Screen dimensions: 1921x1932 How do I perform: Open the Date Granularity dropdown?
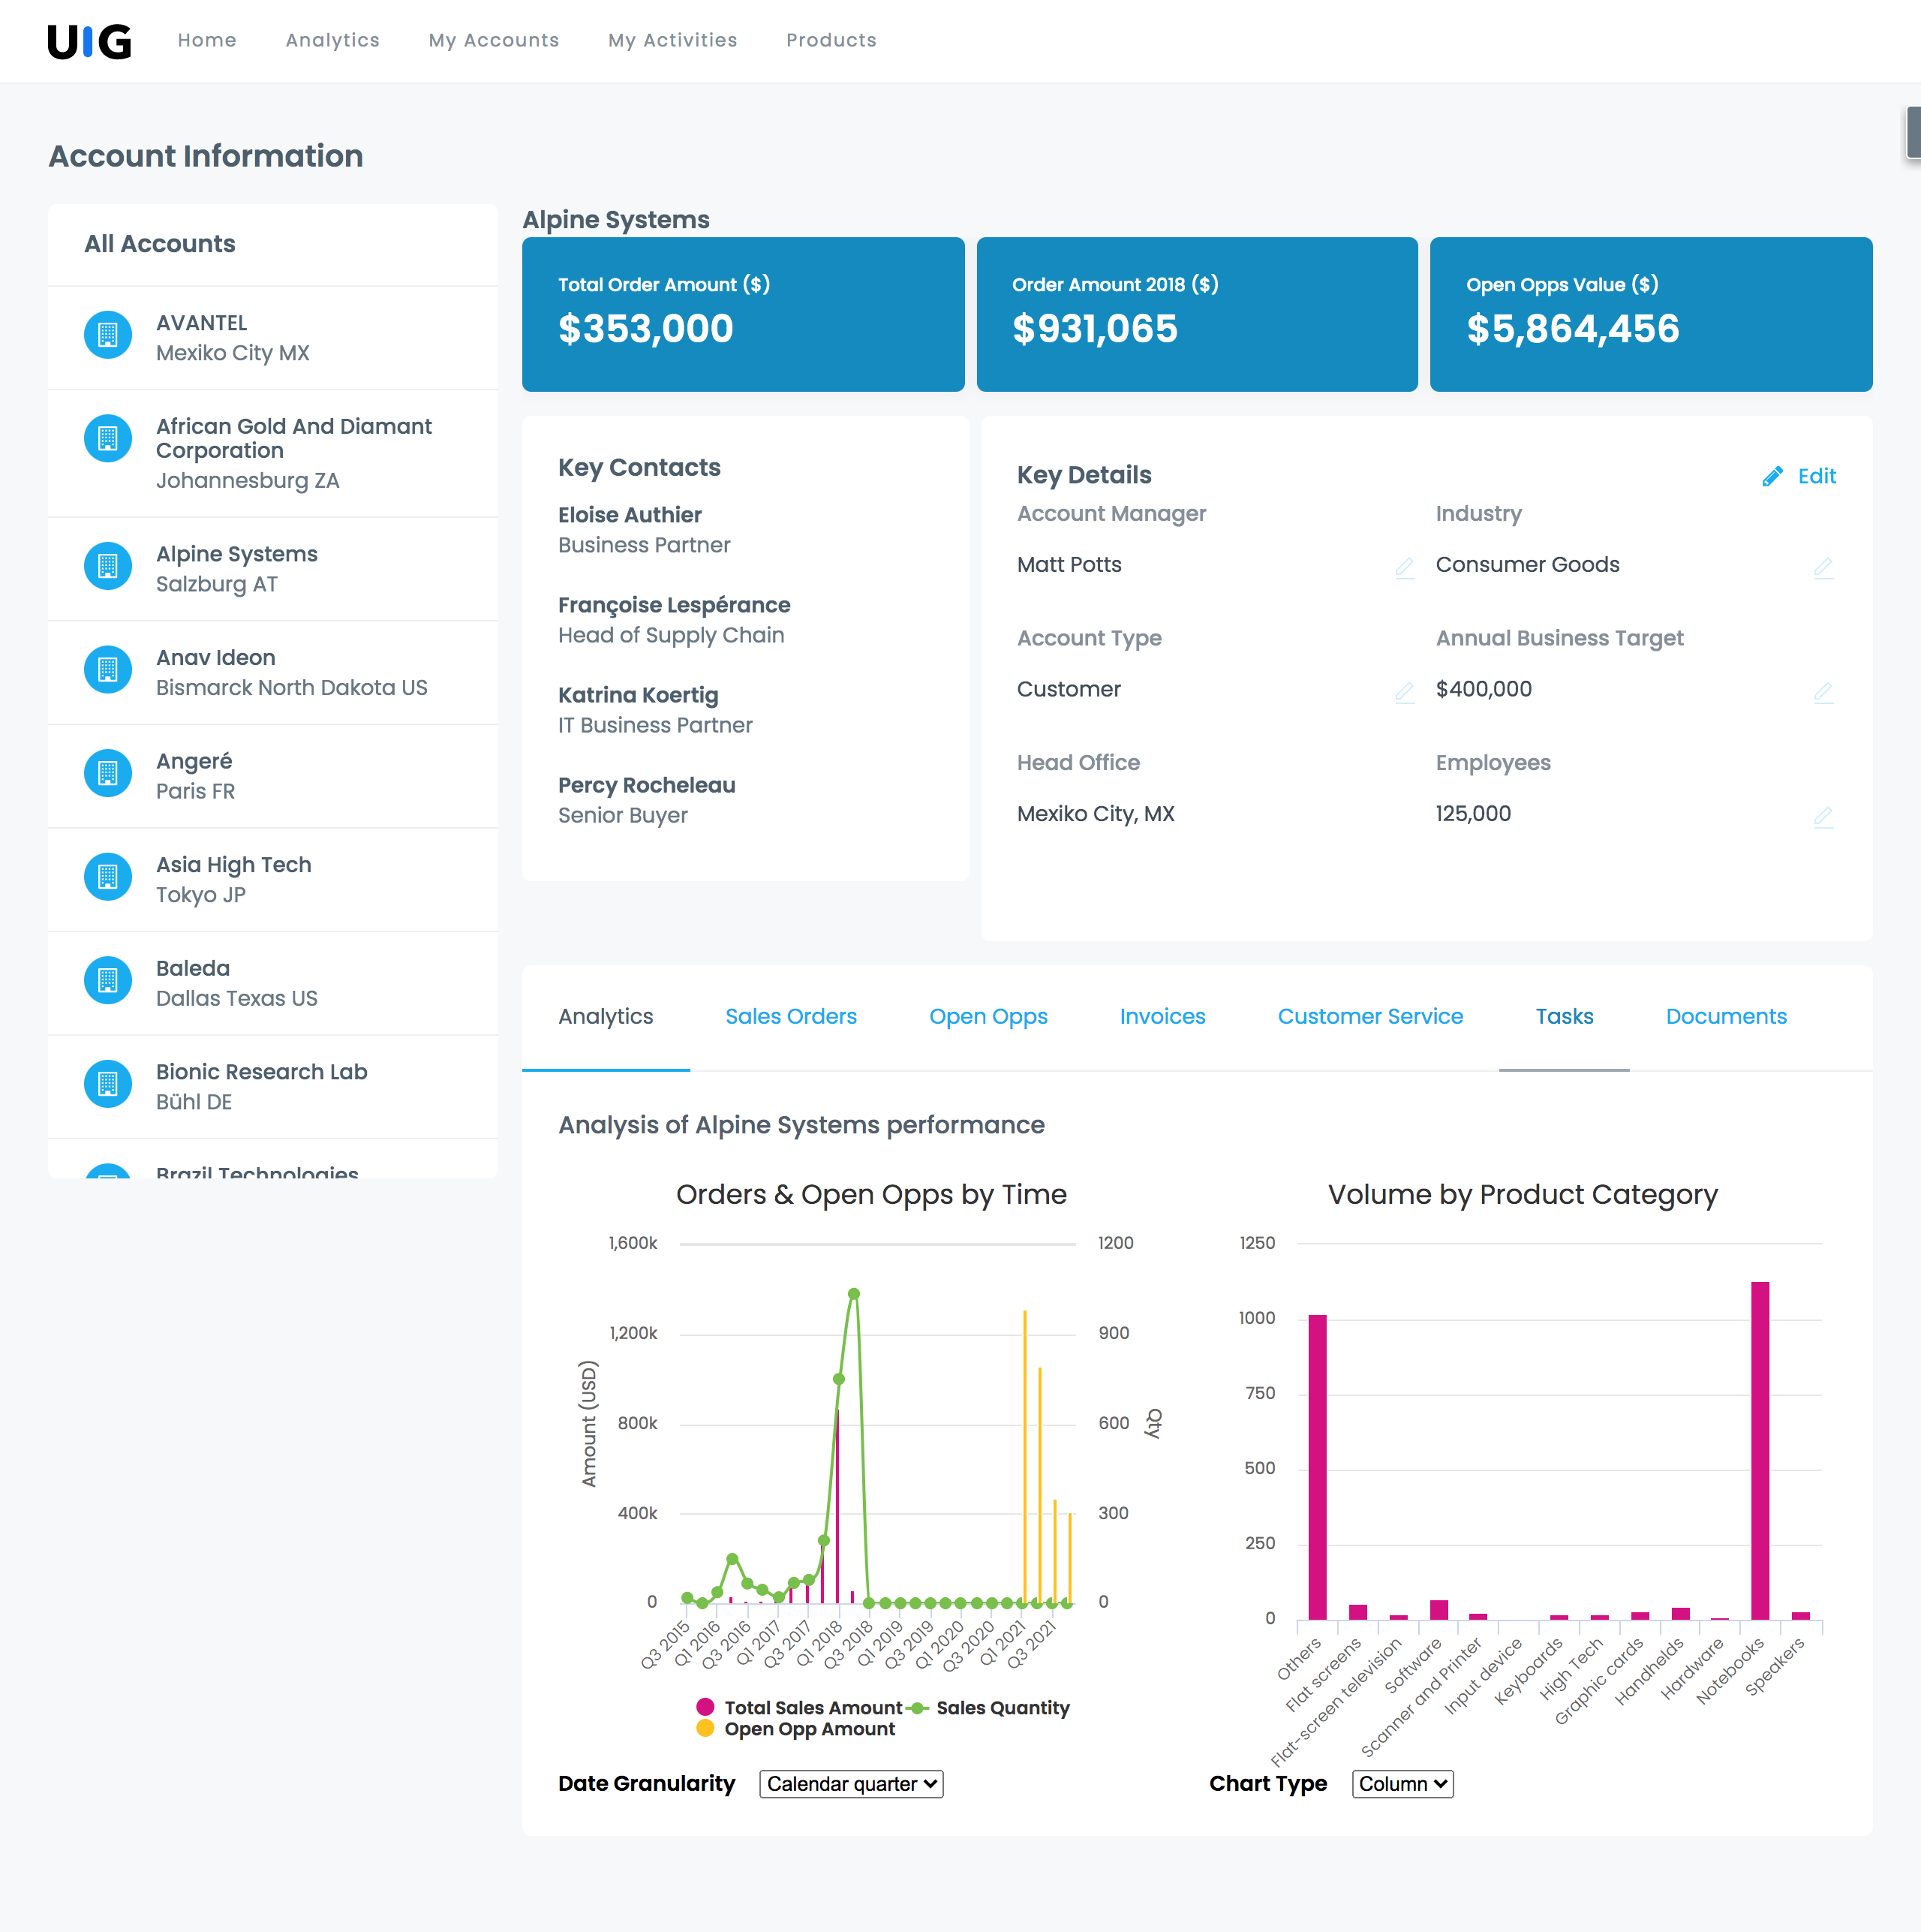coord(851,1784)
